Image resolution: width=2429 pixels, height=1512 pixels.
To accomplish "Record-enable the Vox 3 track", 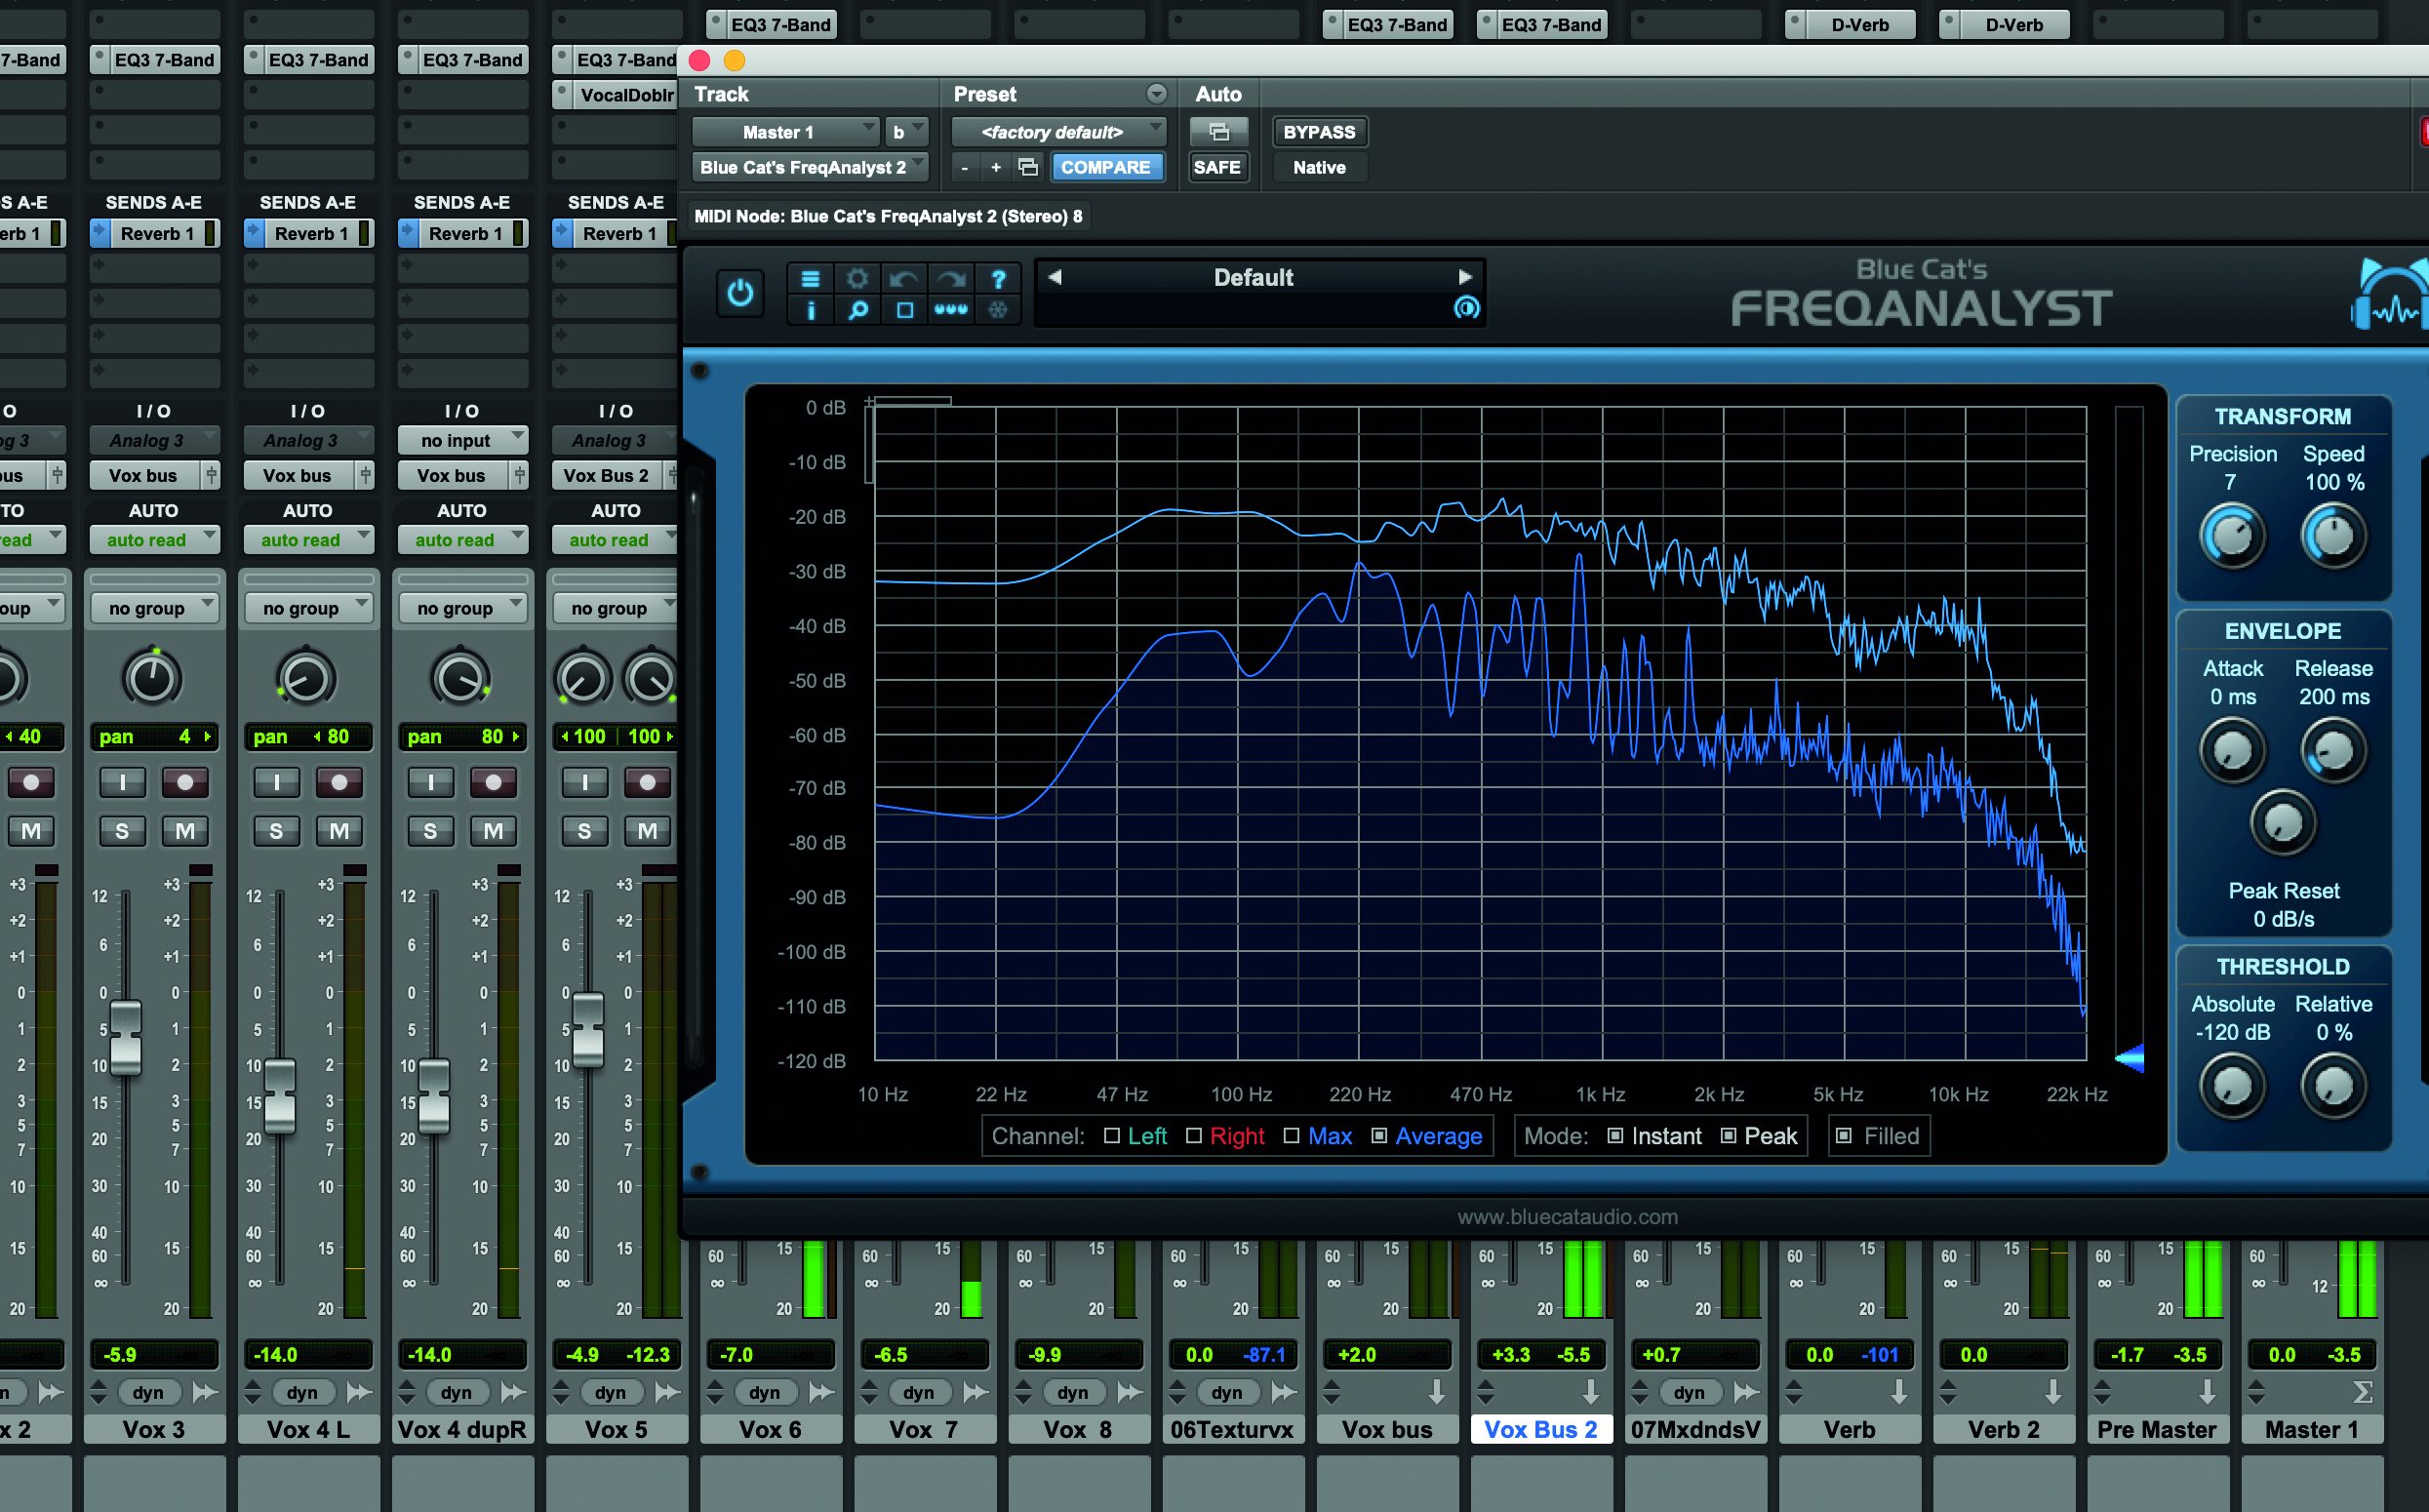I will (x=185, y=782).
